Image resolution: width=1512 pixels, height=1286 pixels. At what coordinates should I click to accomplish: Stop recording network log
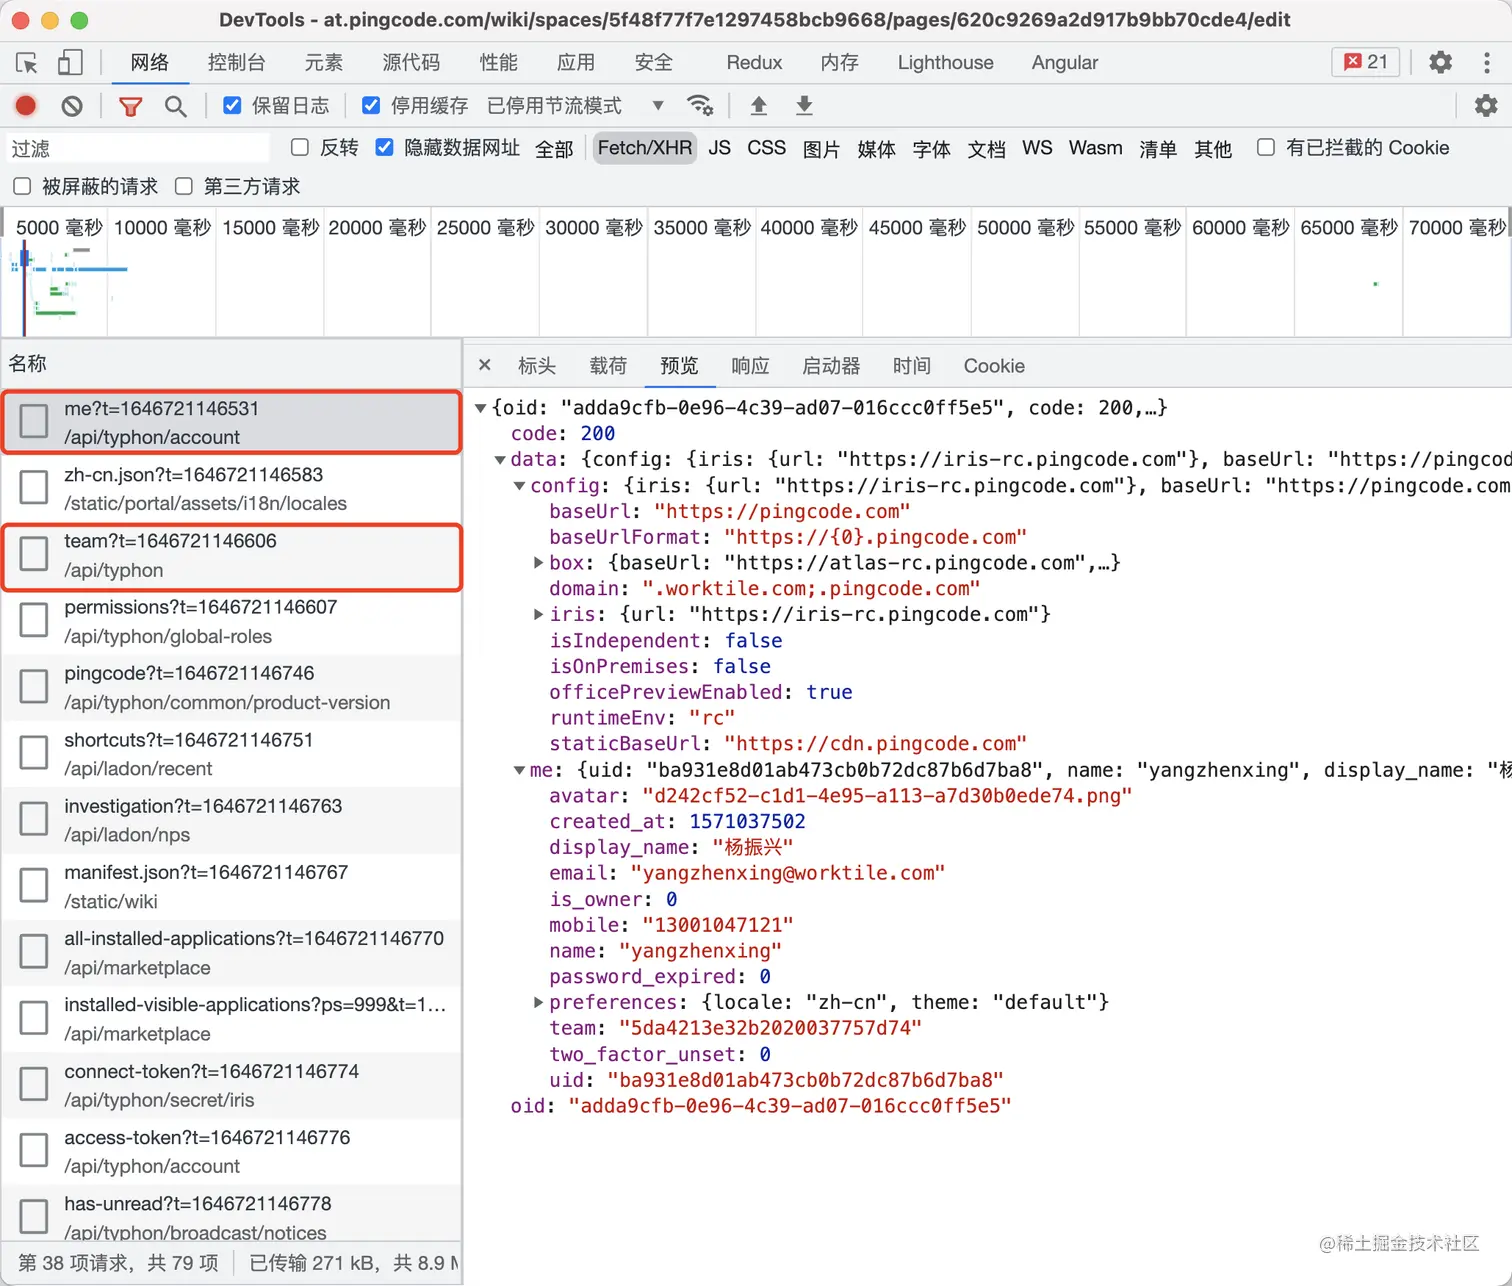point(26,105)
